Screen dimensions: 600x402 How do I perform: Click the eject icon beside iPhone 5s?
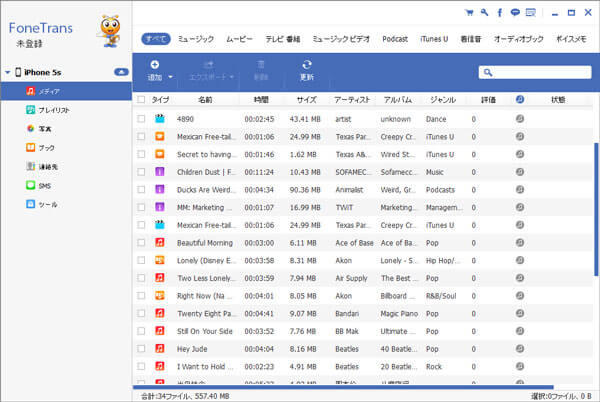click(121, 72)
